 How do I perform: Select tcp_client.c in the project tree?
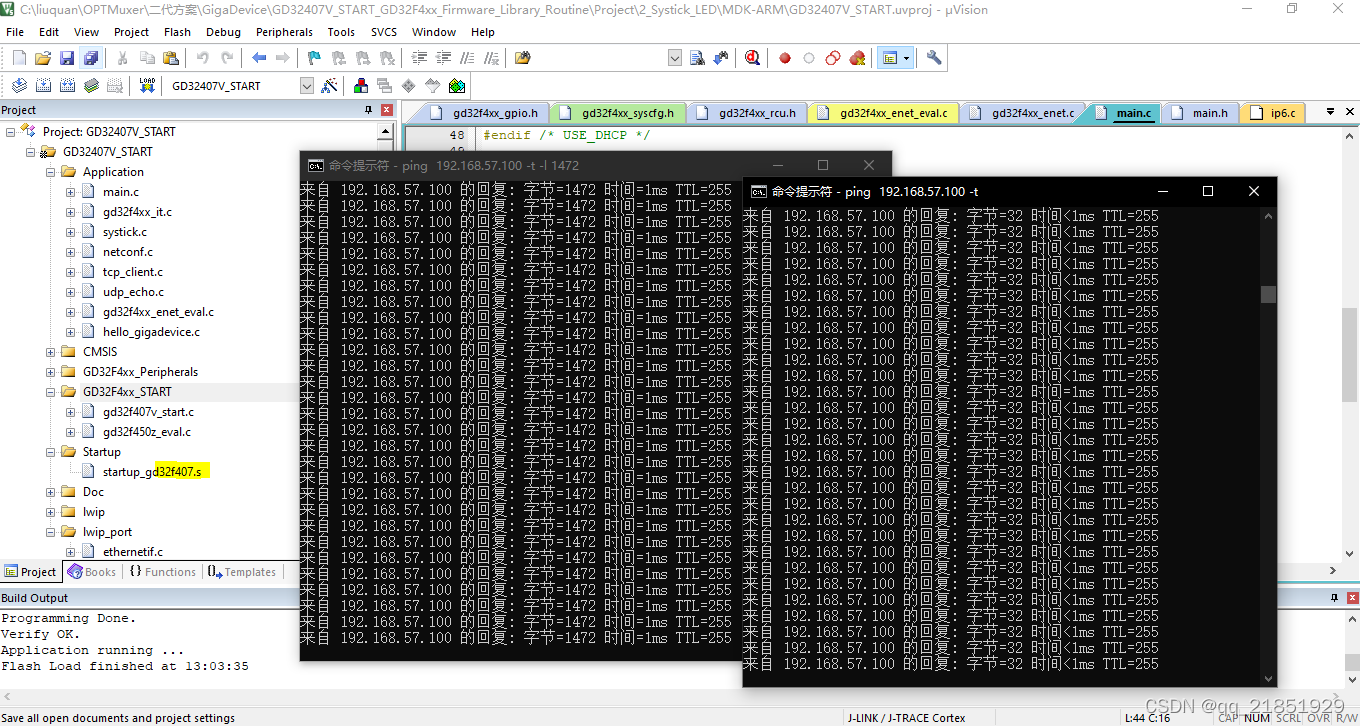[x=132, y=272]
